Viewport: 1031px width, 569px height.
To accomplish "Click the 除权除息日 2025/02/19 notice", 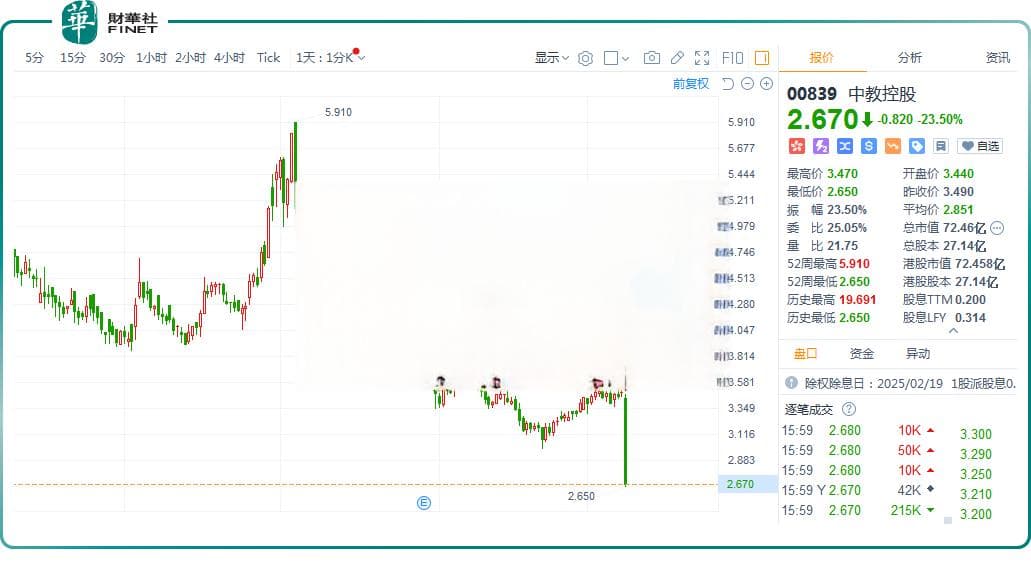I will [910, 383].
